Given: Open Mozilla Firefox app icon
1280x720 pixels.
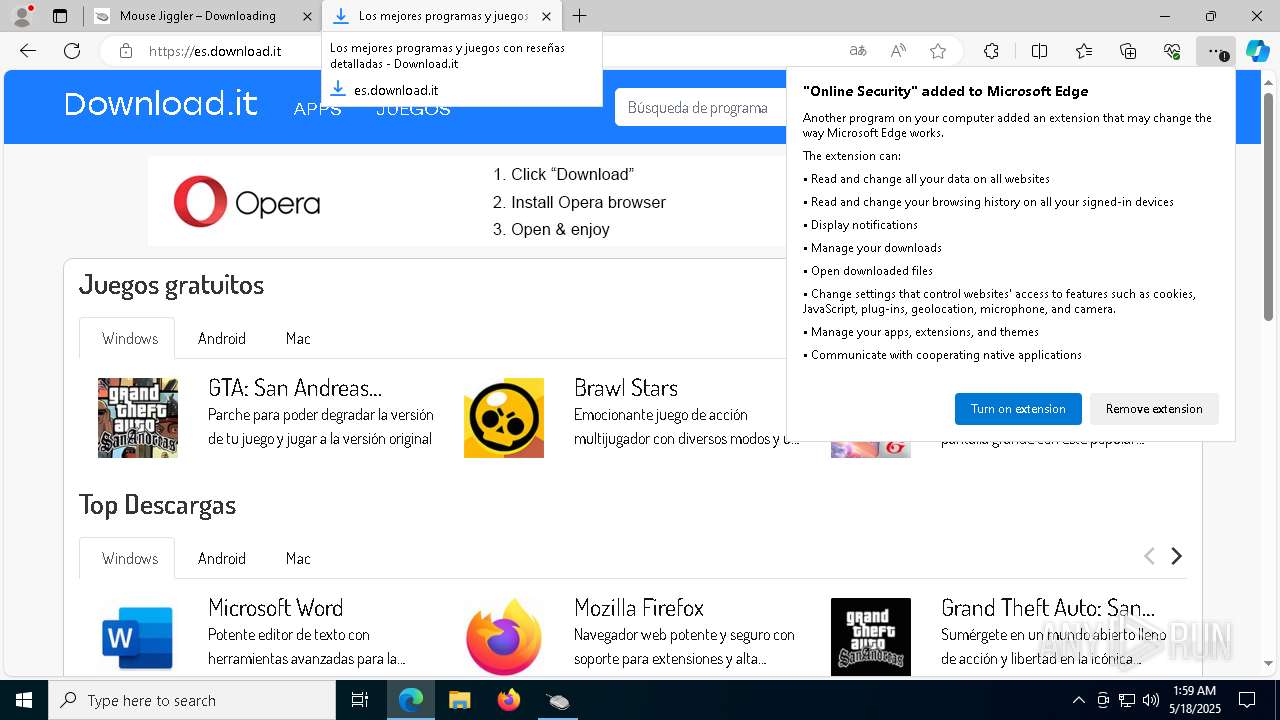Looking at the screenshot, I should (504, 637).
